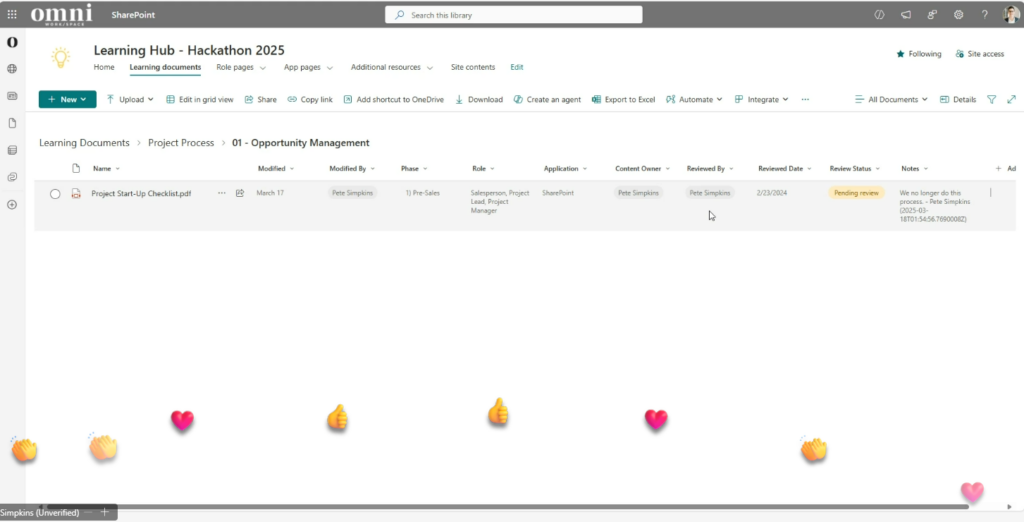The height and width of the screenshot is (522, 1024).
Task: Open the Reviewed Date column menu
Action: pyautogui.click(x=785, y=169)
